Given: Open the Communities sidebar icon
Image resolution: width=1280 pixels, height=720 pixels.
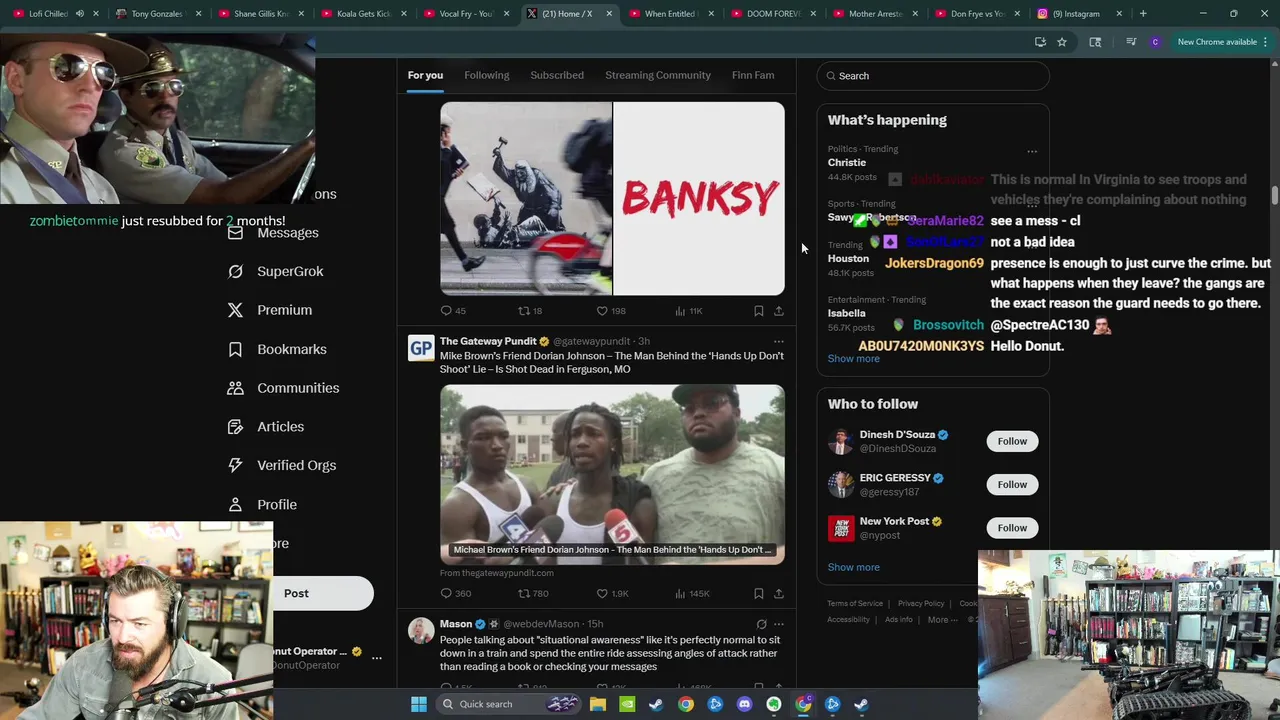Looking at the screenshot, I should click(x=235, y=388).
